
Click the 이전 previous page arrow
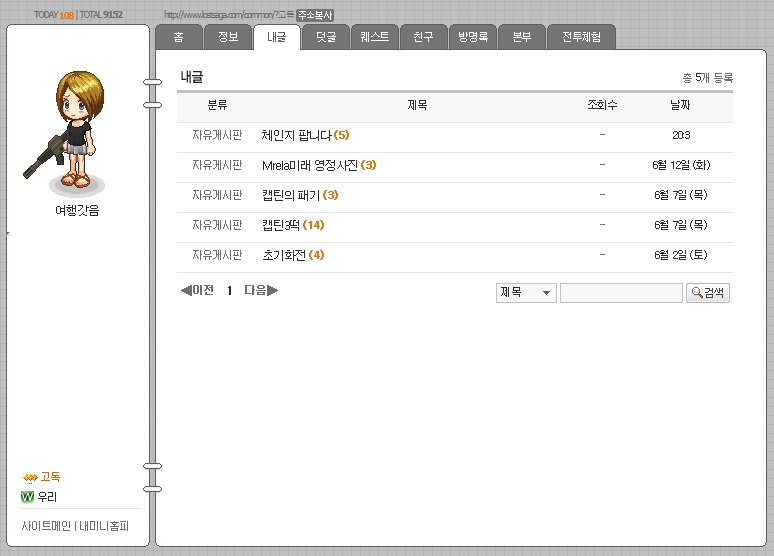coord(197,290)
